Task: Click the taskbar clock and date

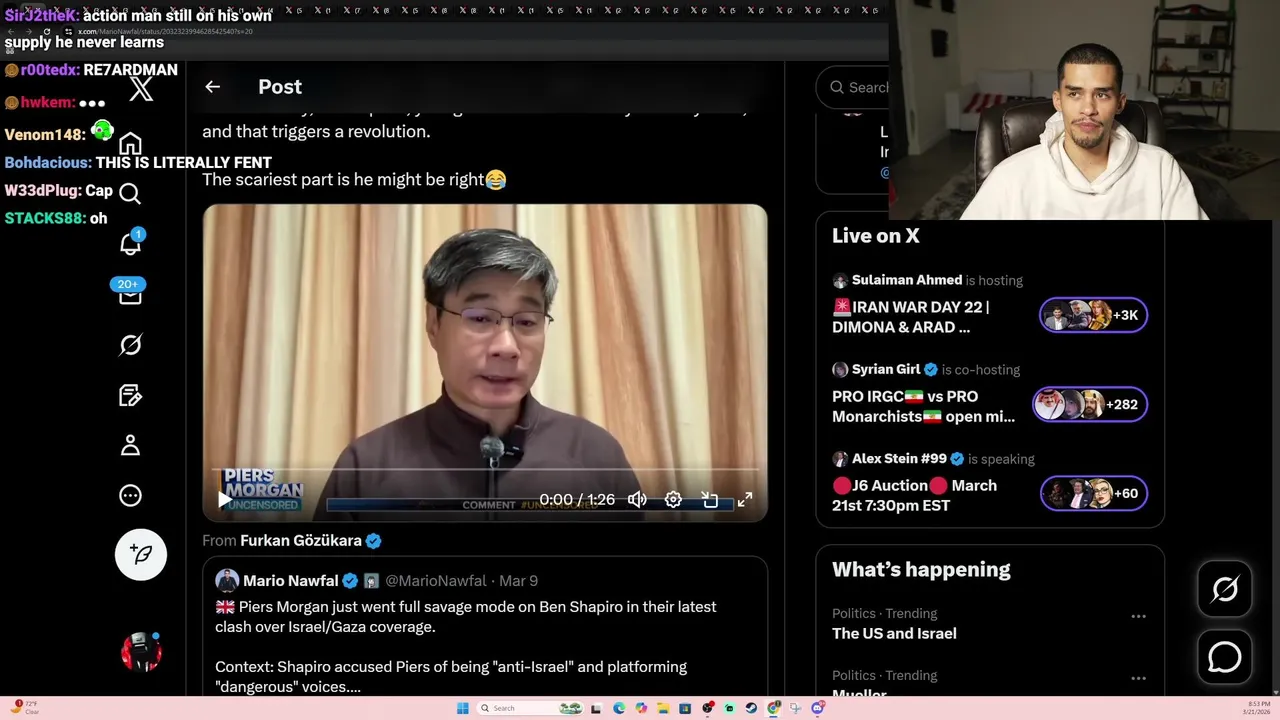Action: (x=1256, y=708)
